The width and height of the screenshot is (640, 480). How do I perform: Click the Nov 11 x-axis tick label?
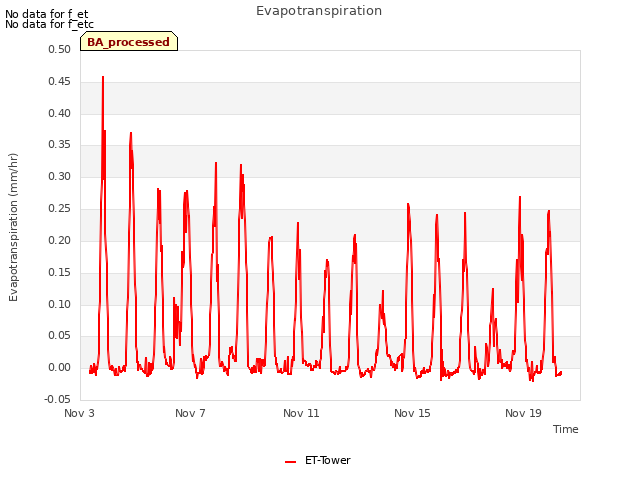(x=301, y=413)
